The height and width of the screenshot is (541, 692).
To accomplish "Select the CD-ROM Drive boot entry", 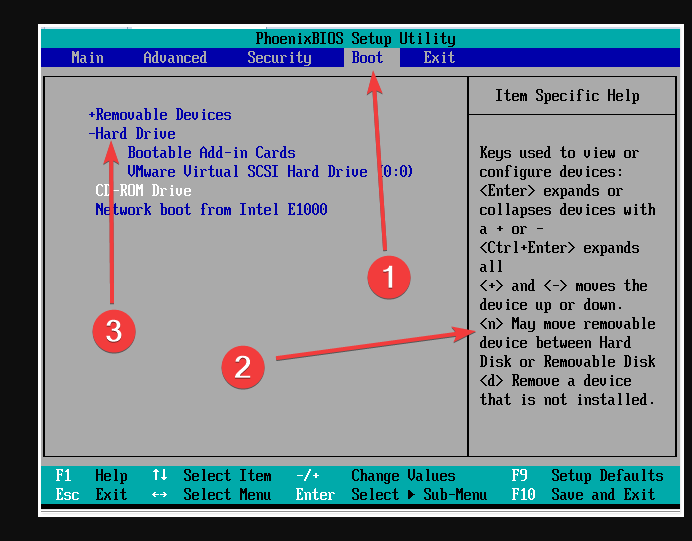I will click(x=143, y=191).
